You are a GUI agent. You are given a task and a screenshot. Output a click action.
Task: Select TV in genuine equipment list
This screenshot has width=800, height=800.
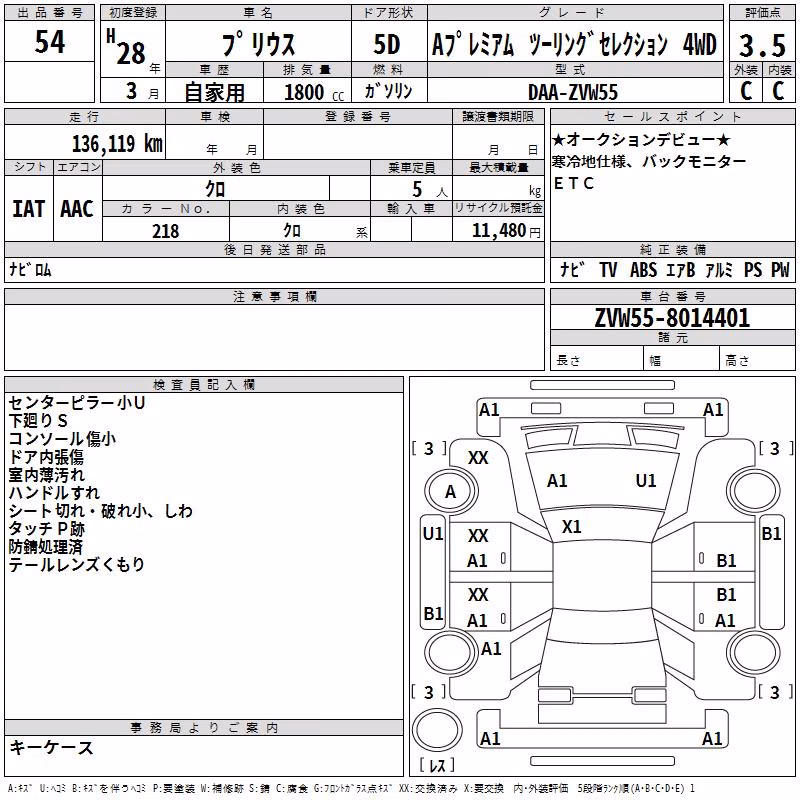point(608,269)
